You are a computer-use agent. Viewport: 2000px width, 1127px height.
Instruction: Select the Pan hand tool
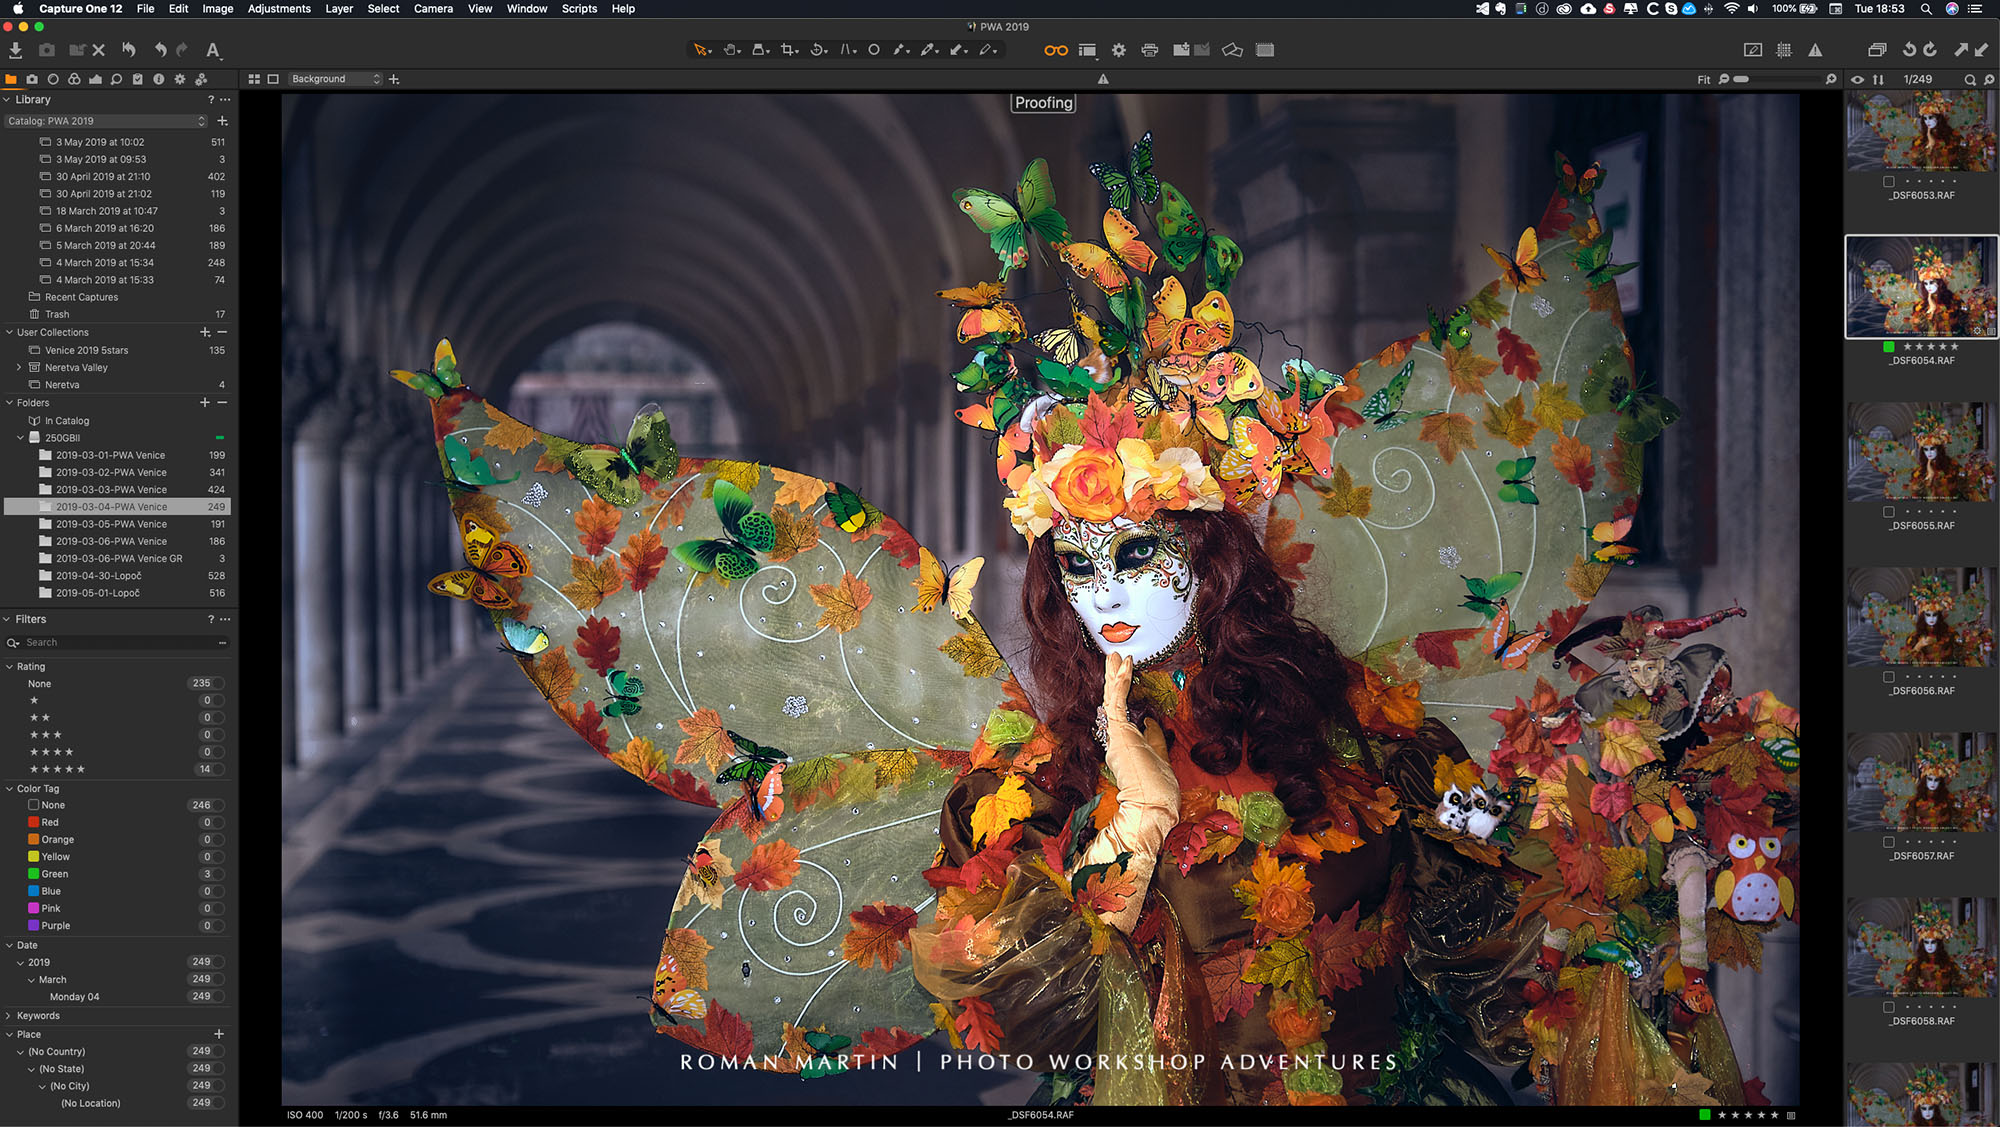[732, 49]
